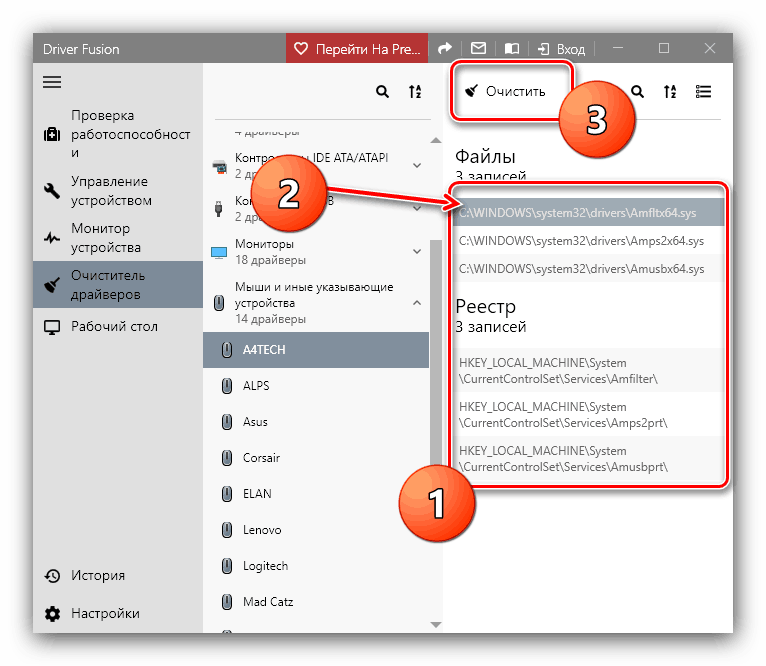Click Перейти На Premium button
766x666 pixels.
(x=357, y=48)
